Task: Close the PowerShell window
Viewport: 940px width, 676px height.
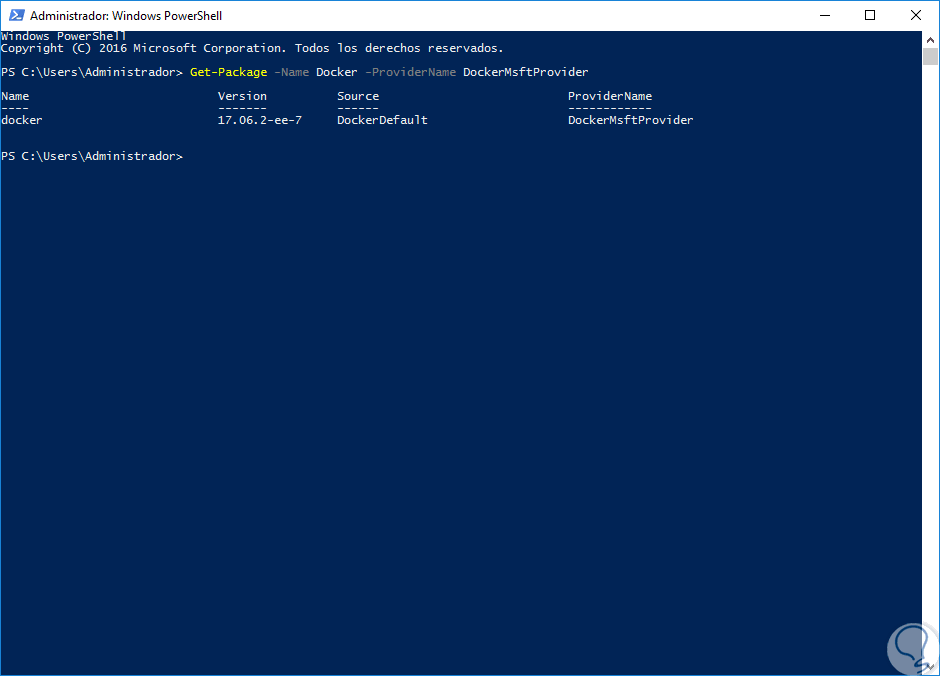Action: click(916, 16)
